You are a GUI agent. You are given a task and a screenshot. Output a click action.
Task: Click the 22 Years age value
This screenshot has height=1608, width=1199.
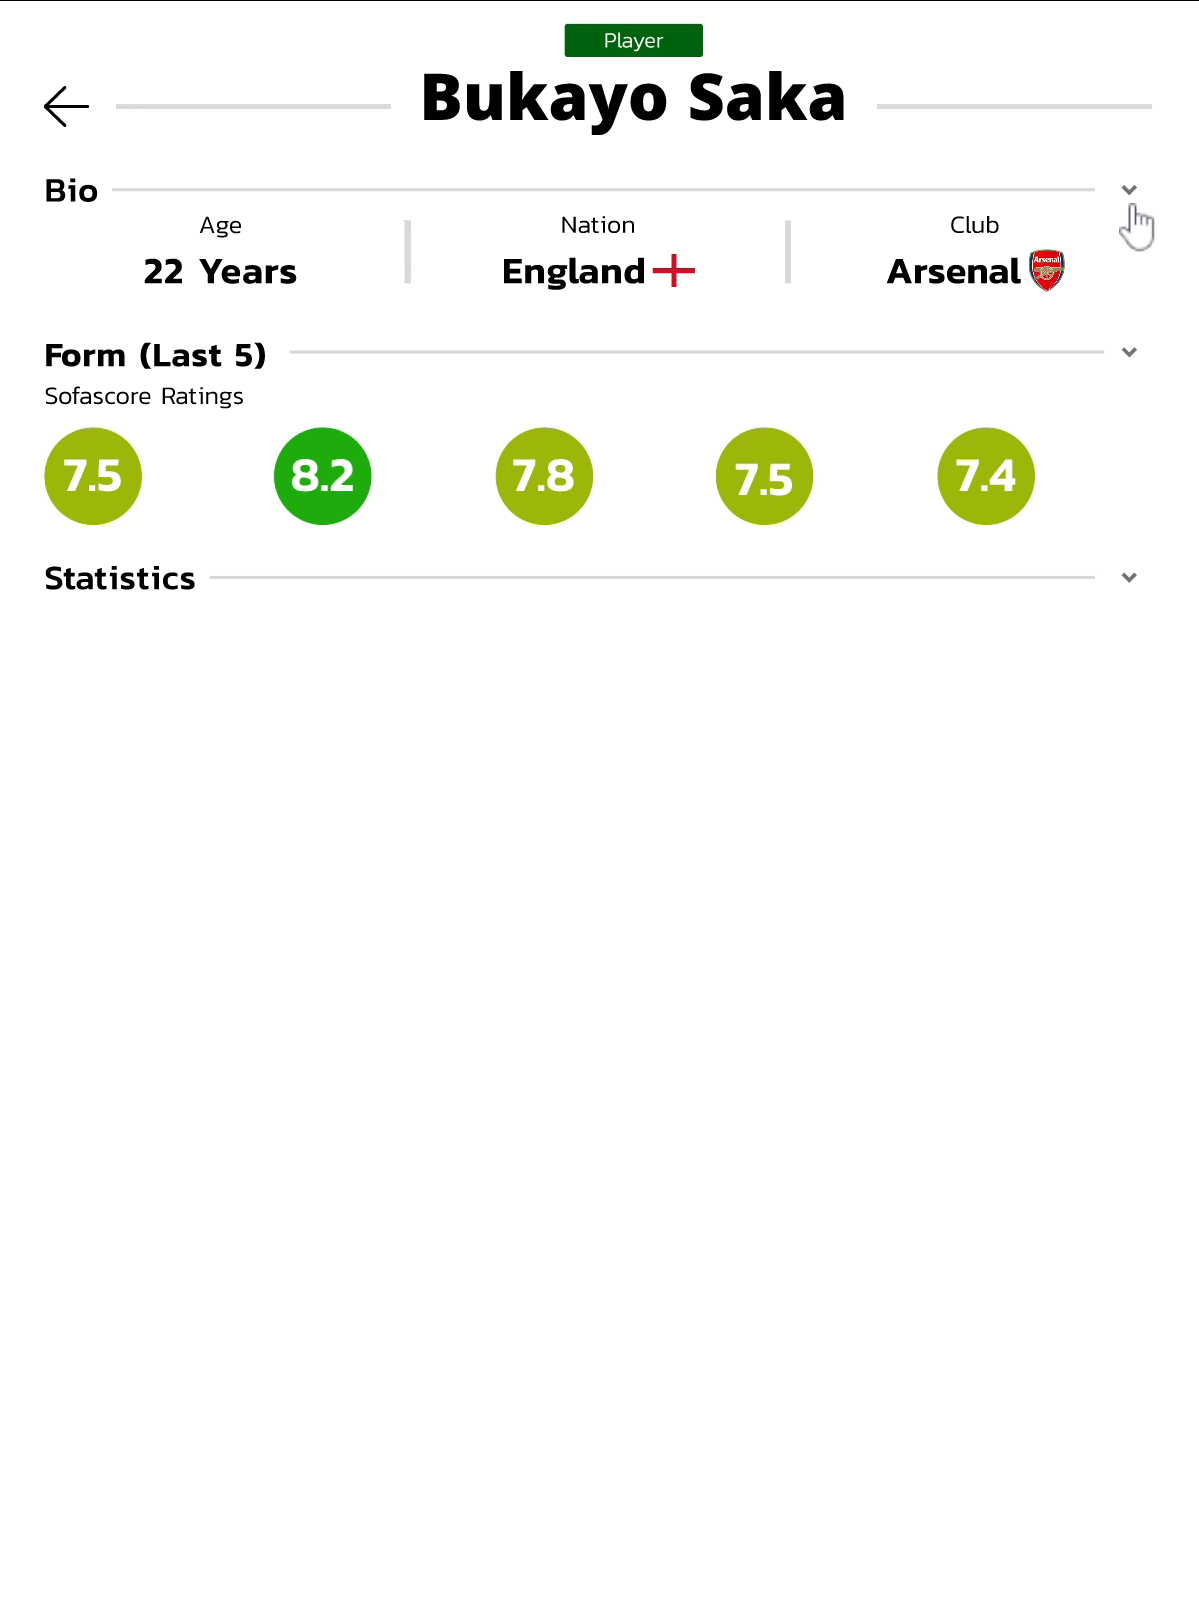click(220, 272)
